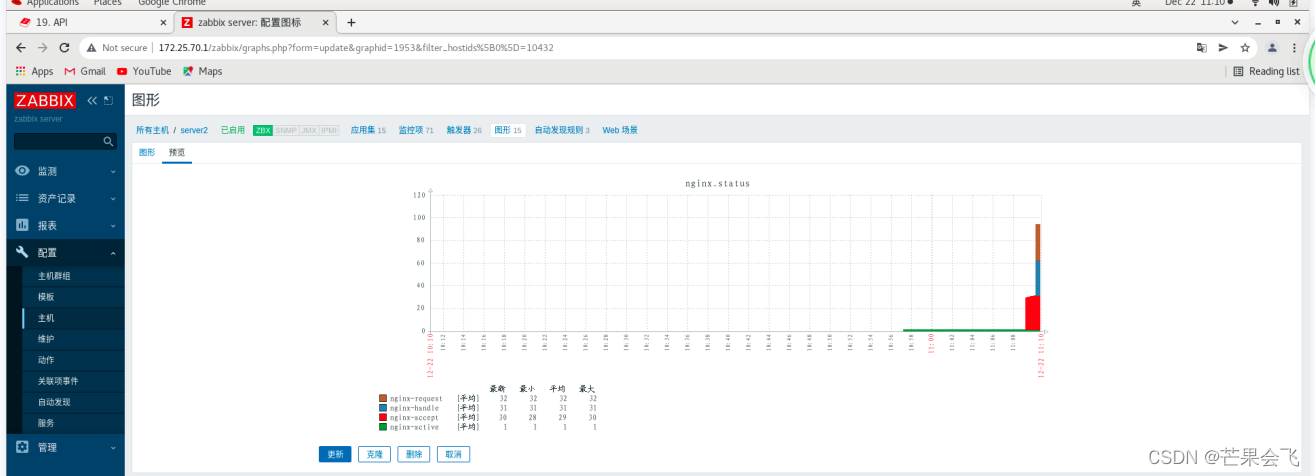Open the Reading list
This screenshot has height=476, width=1315.
coord(1266,71)
